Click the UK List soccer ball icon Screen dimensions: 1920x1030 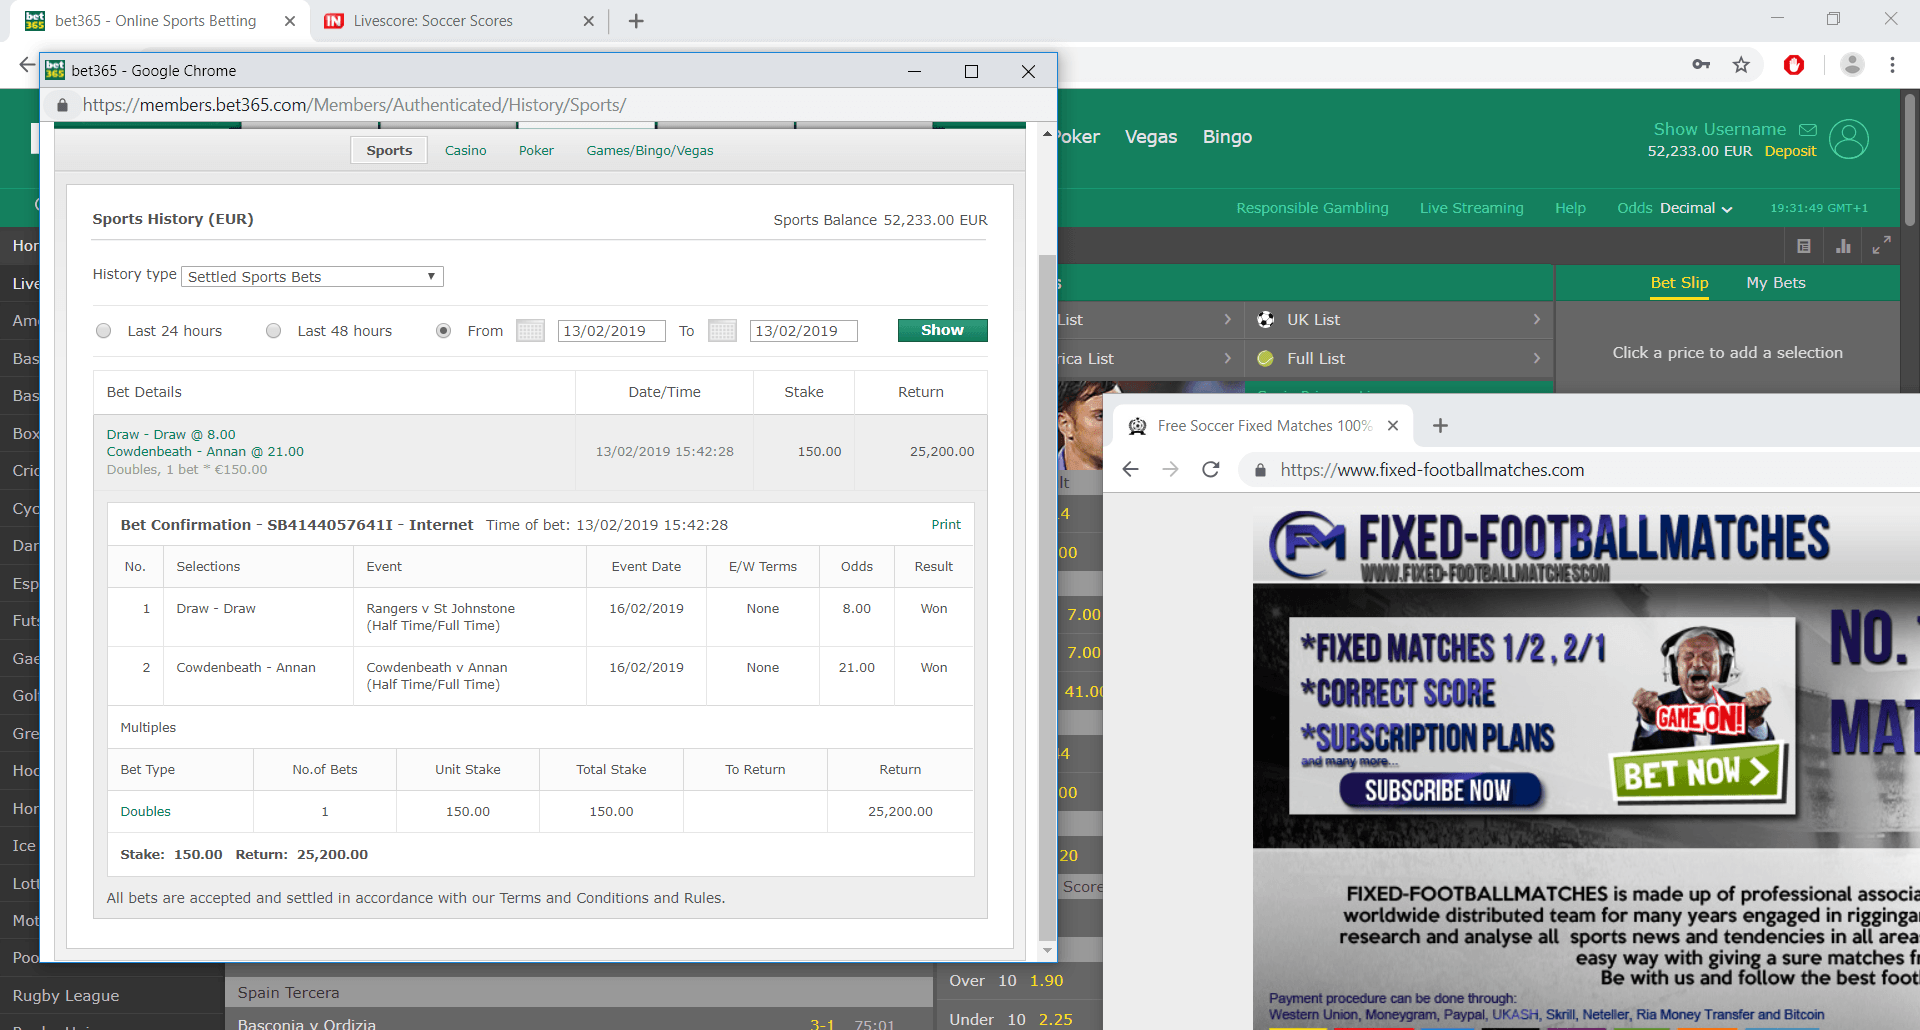pos(1266,320)
